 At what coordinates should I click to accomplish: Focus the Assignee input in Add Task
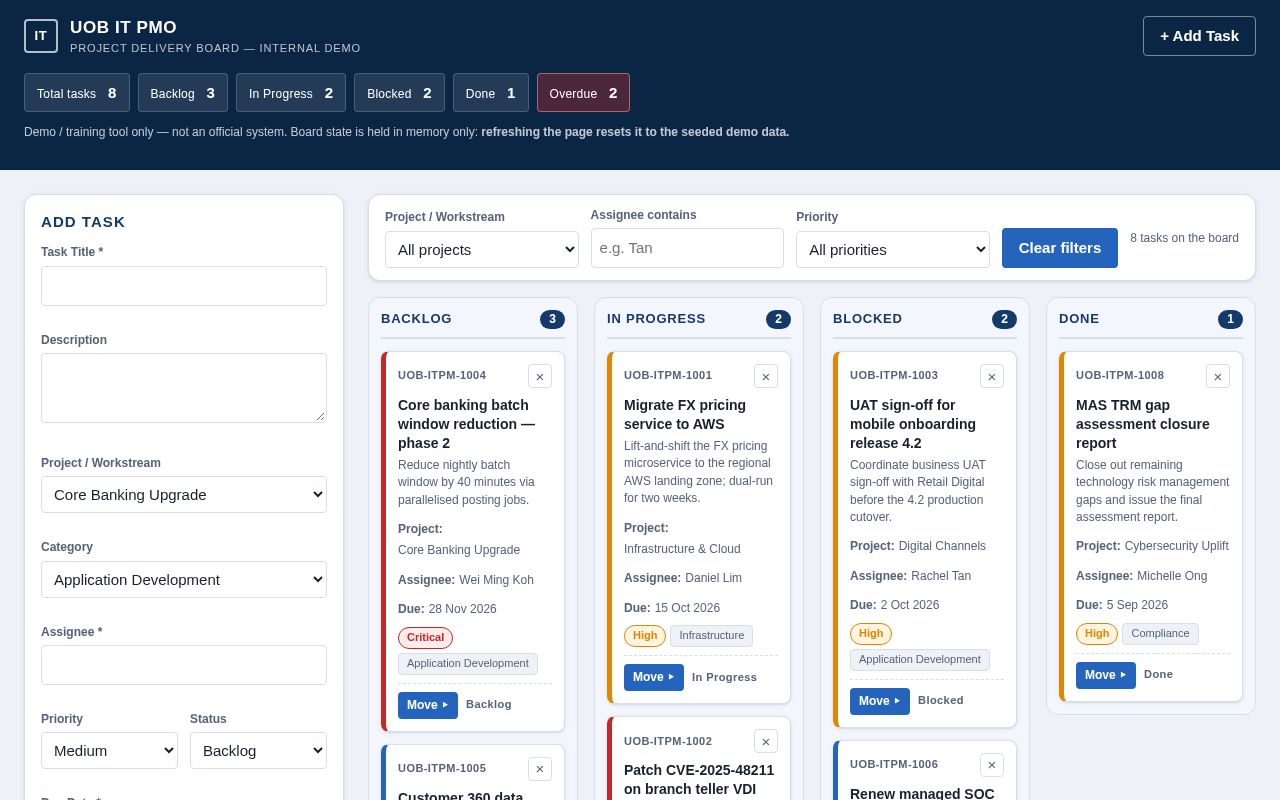[x=184, y=665]
